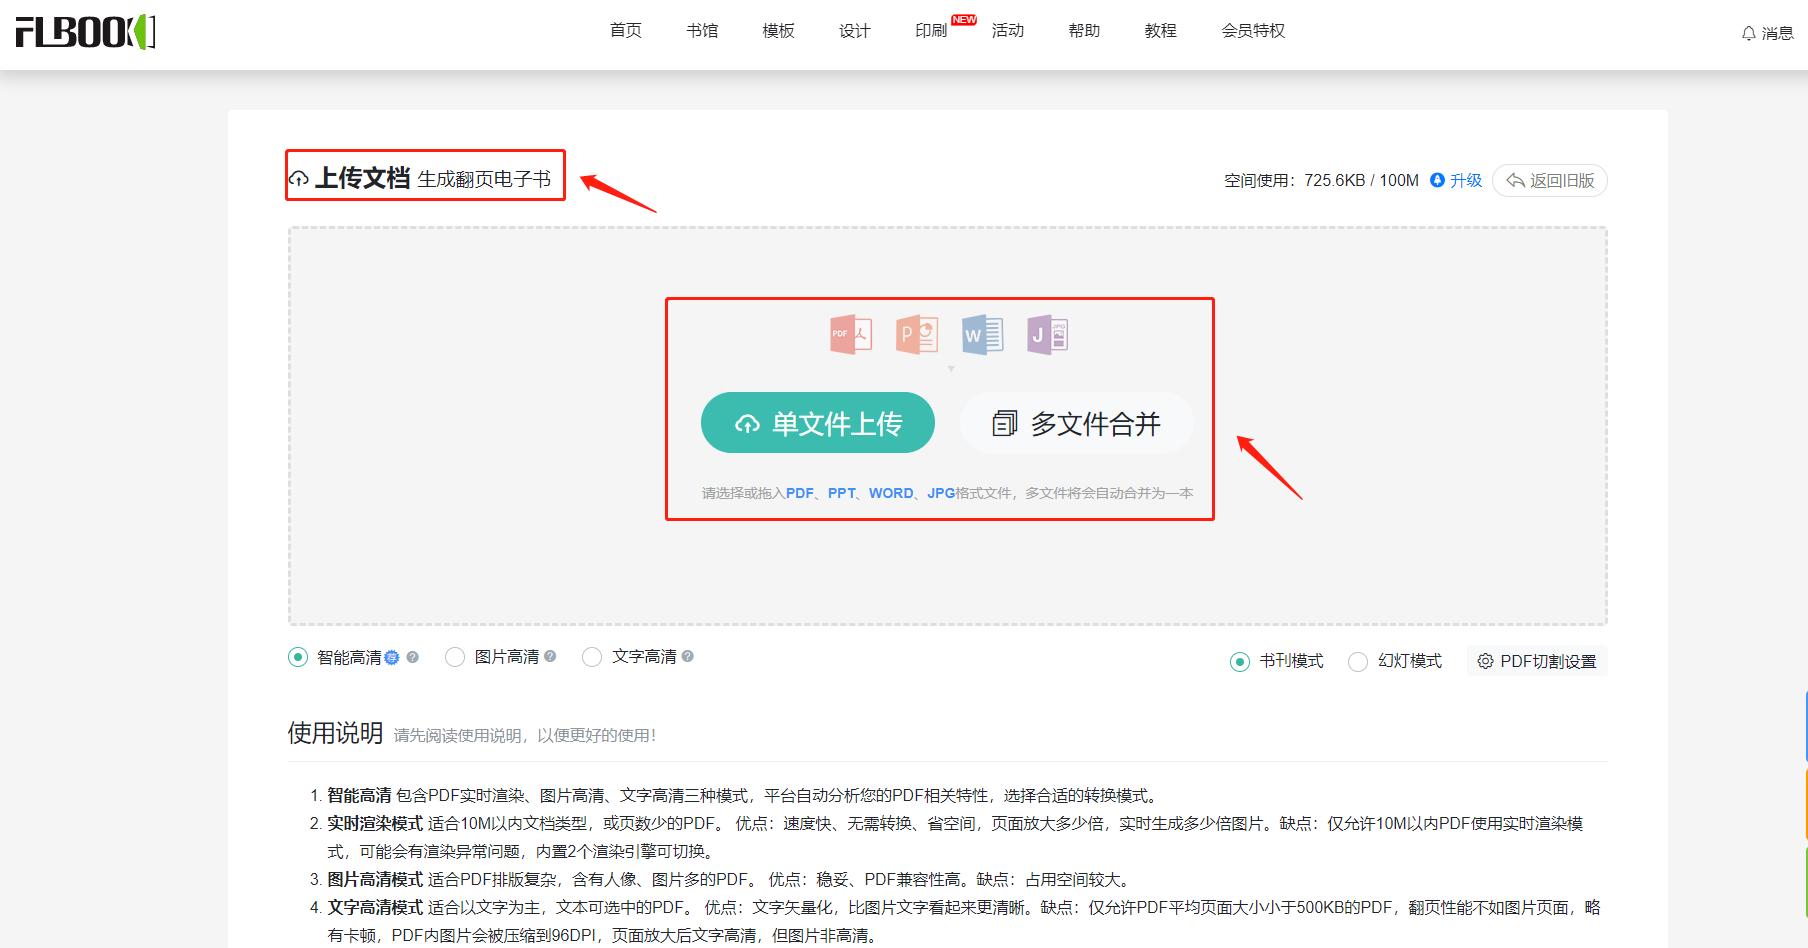Click the blue WORD word in upload hint
Viewport: 1808px width, 948px height.
pos(891,493)
